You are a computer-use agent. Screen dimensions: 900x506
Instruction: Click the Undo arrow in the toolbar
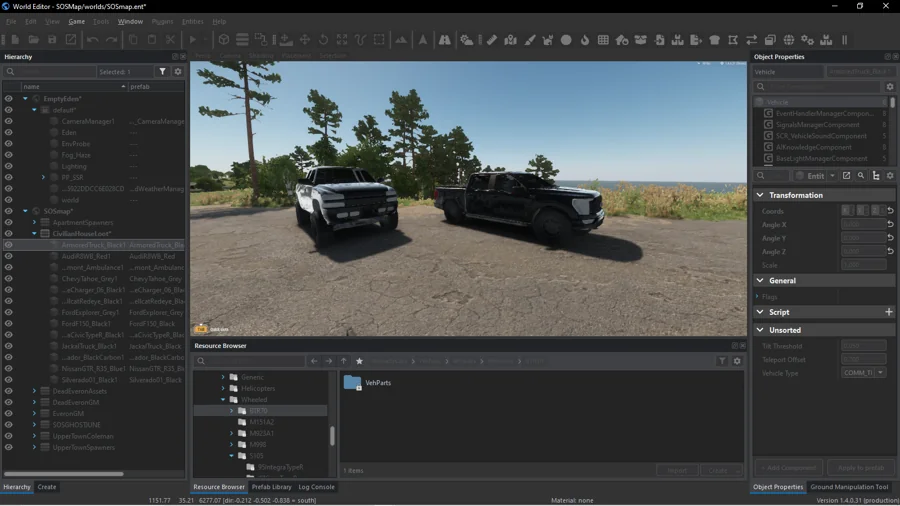tap(93, 40)
